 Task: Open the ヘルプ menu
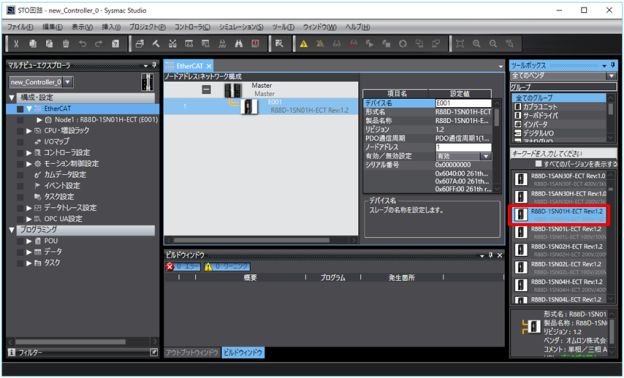coord(357,27)
